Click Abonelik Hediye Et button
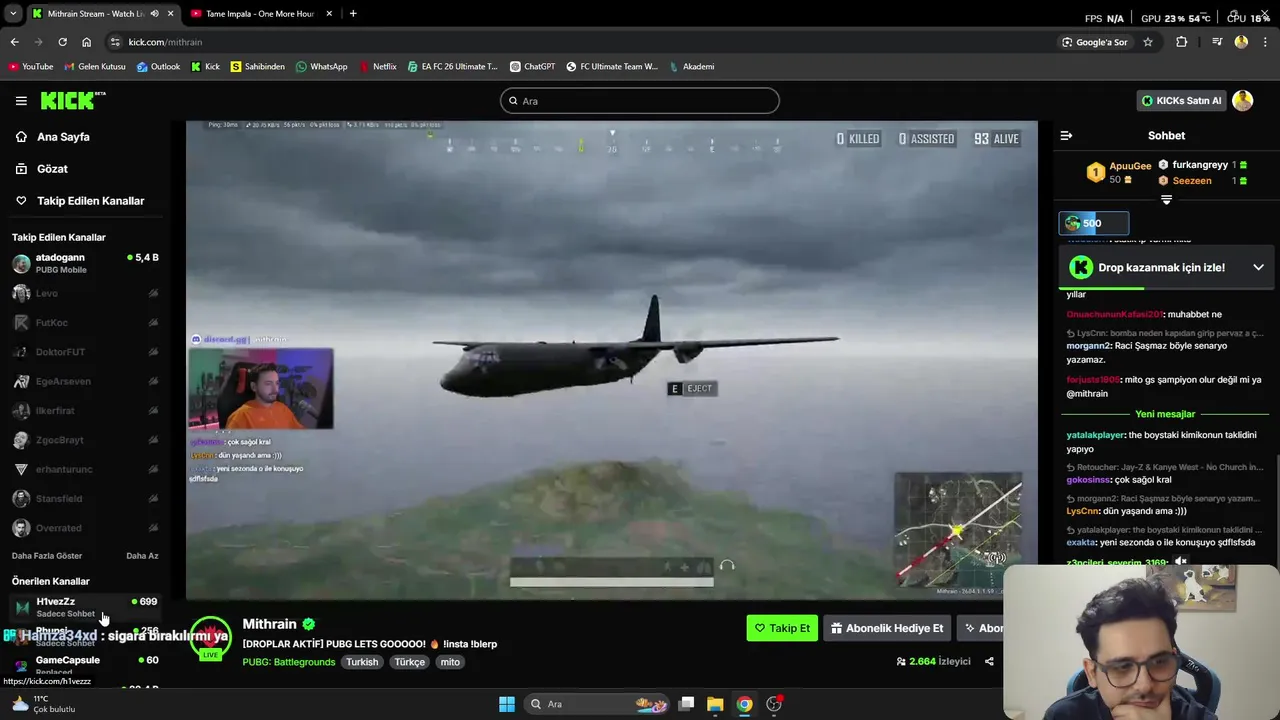1280x720 pixels. click(887, 628)
